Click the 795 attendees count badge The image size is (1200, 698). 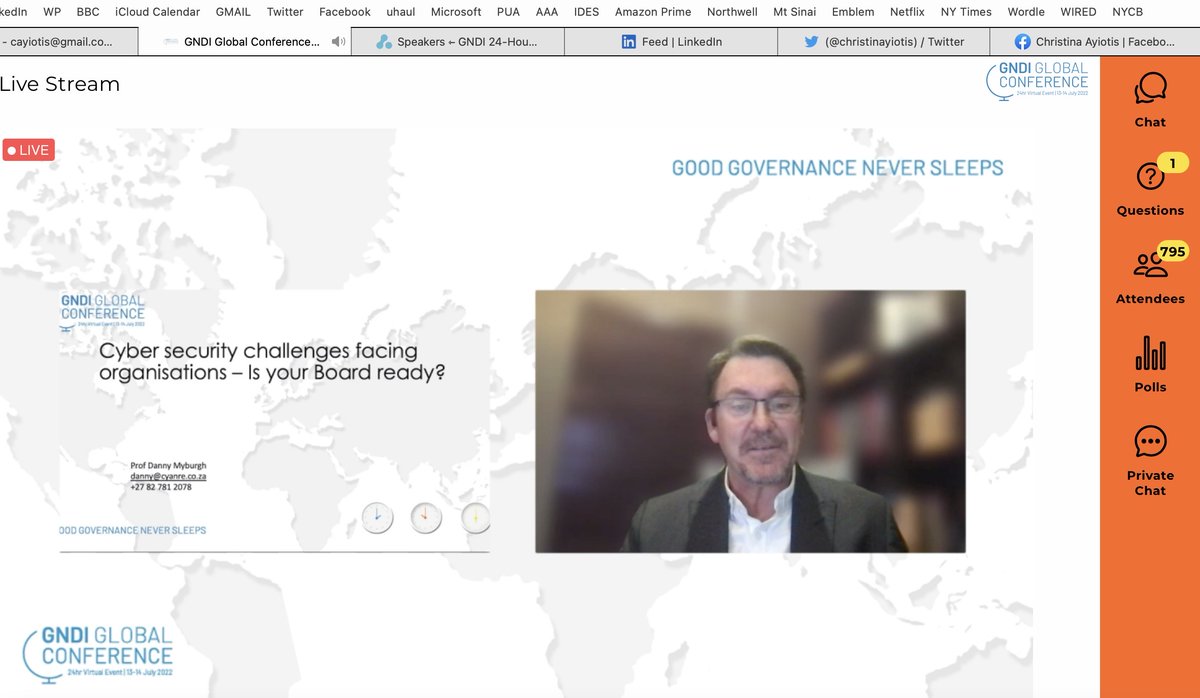coord(1172,252)
